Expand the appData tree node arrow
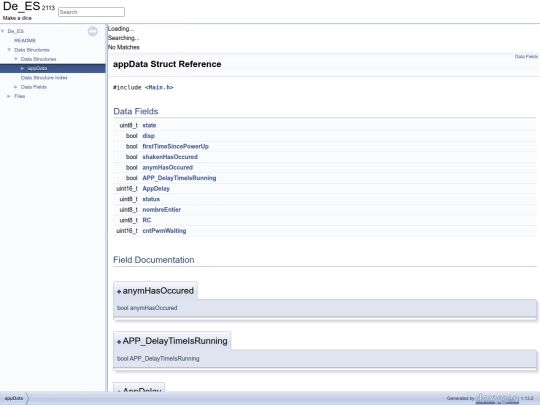Image resolution: width=540 pixels, height=405 pixels. 22,68
